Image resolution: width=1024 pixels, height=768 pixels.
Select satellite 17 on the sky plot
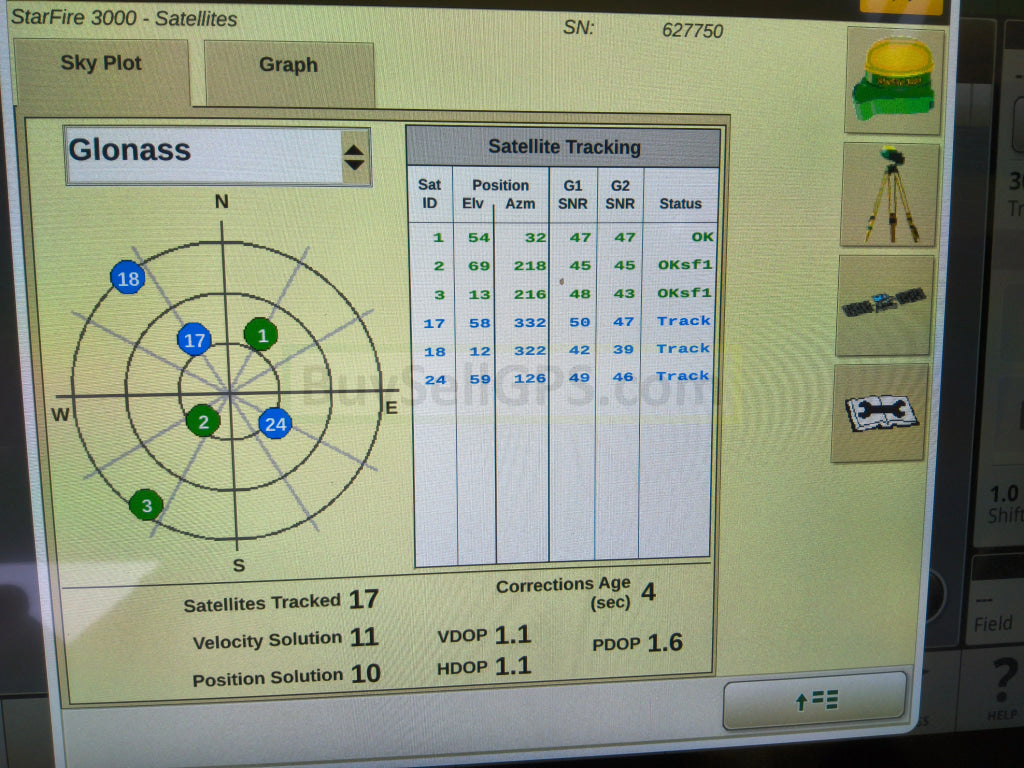click(x=194, y=340)
